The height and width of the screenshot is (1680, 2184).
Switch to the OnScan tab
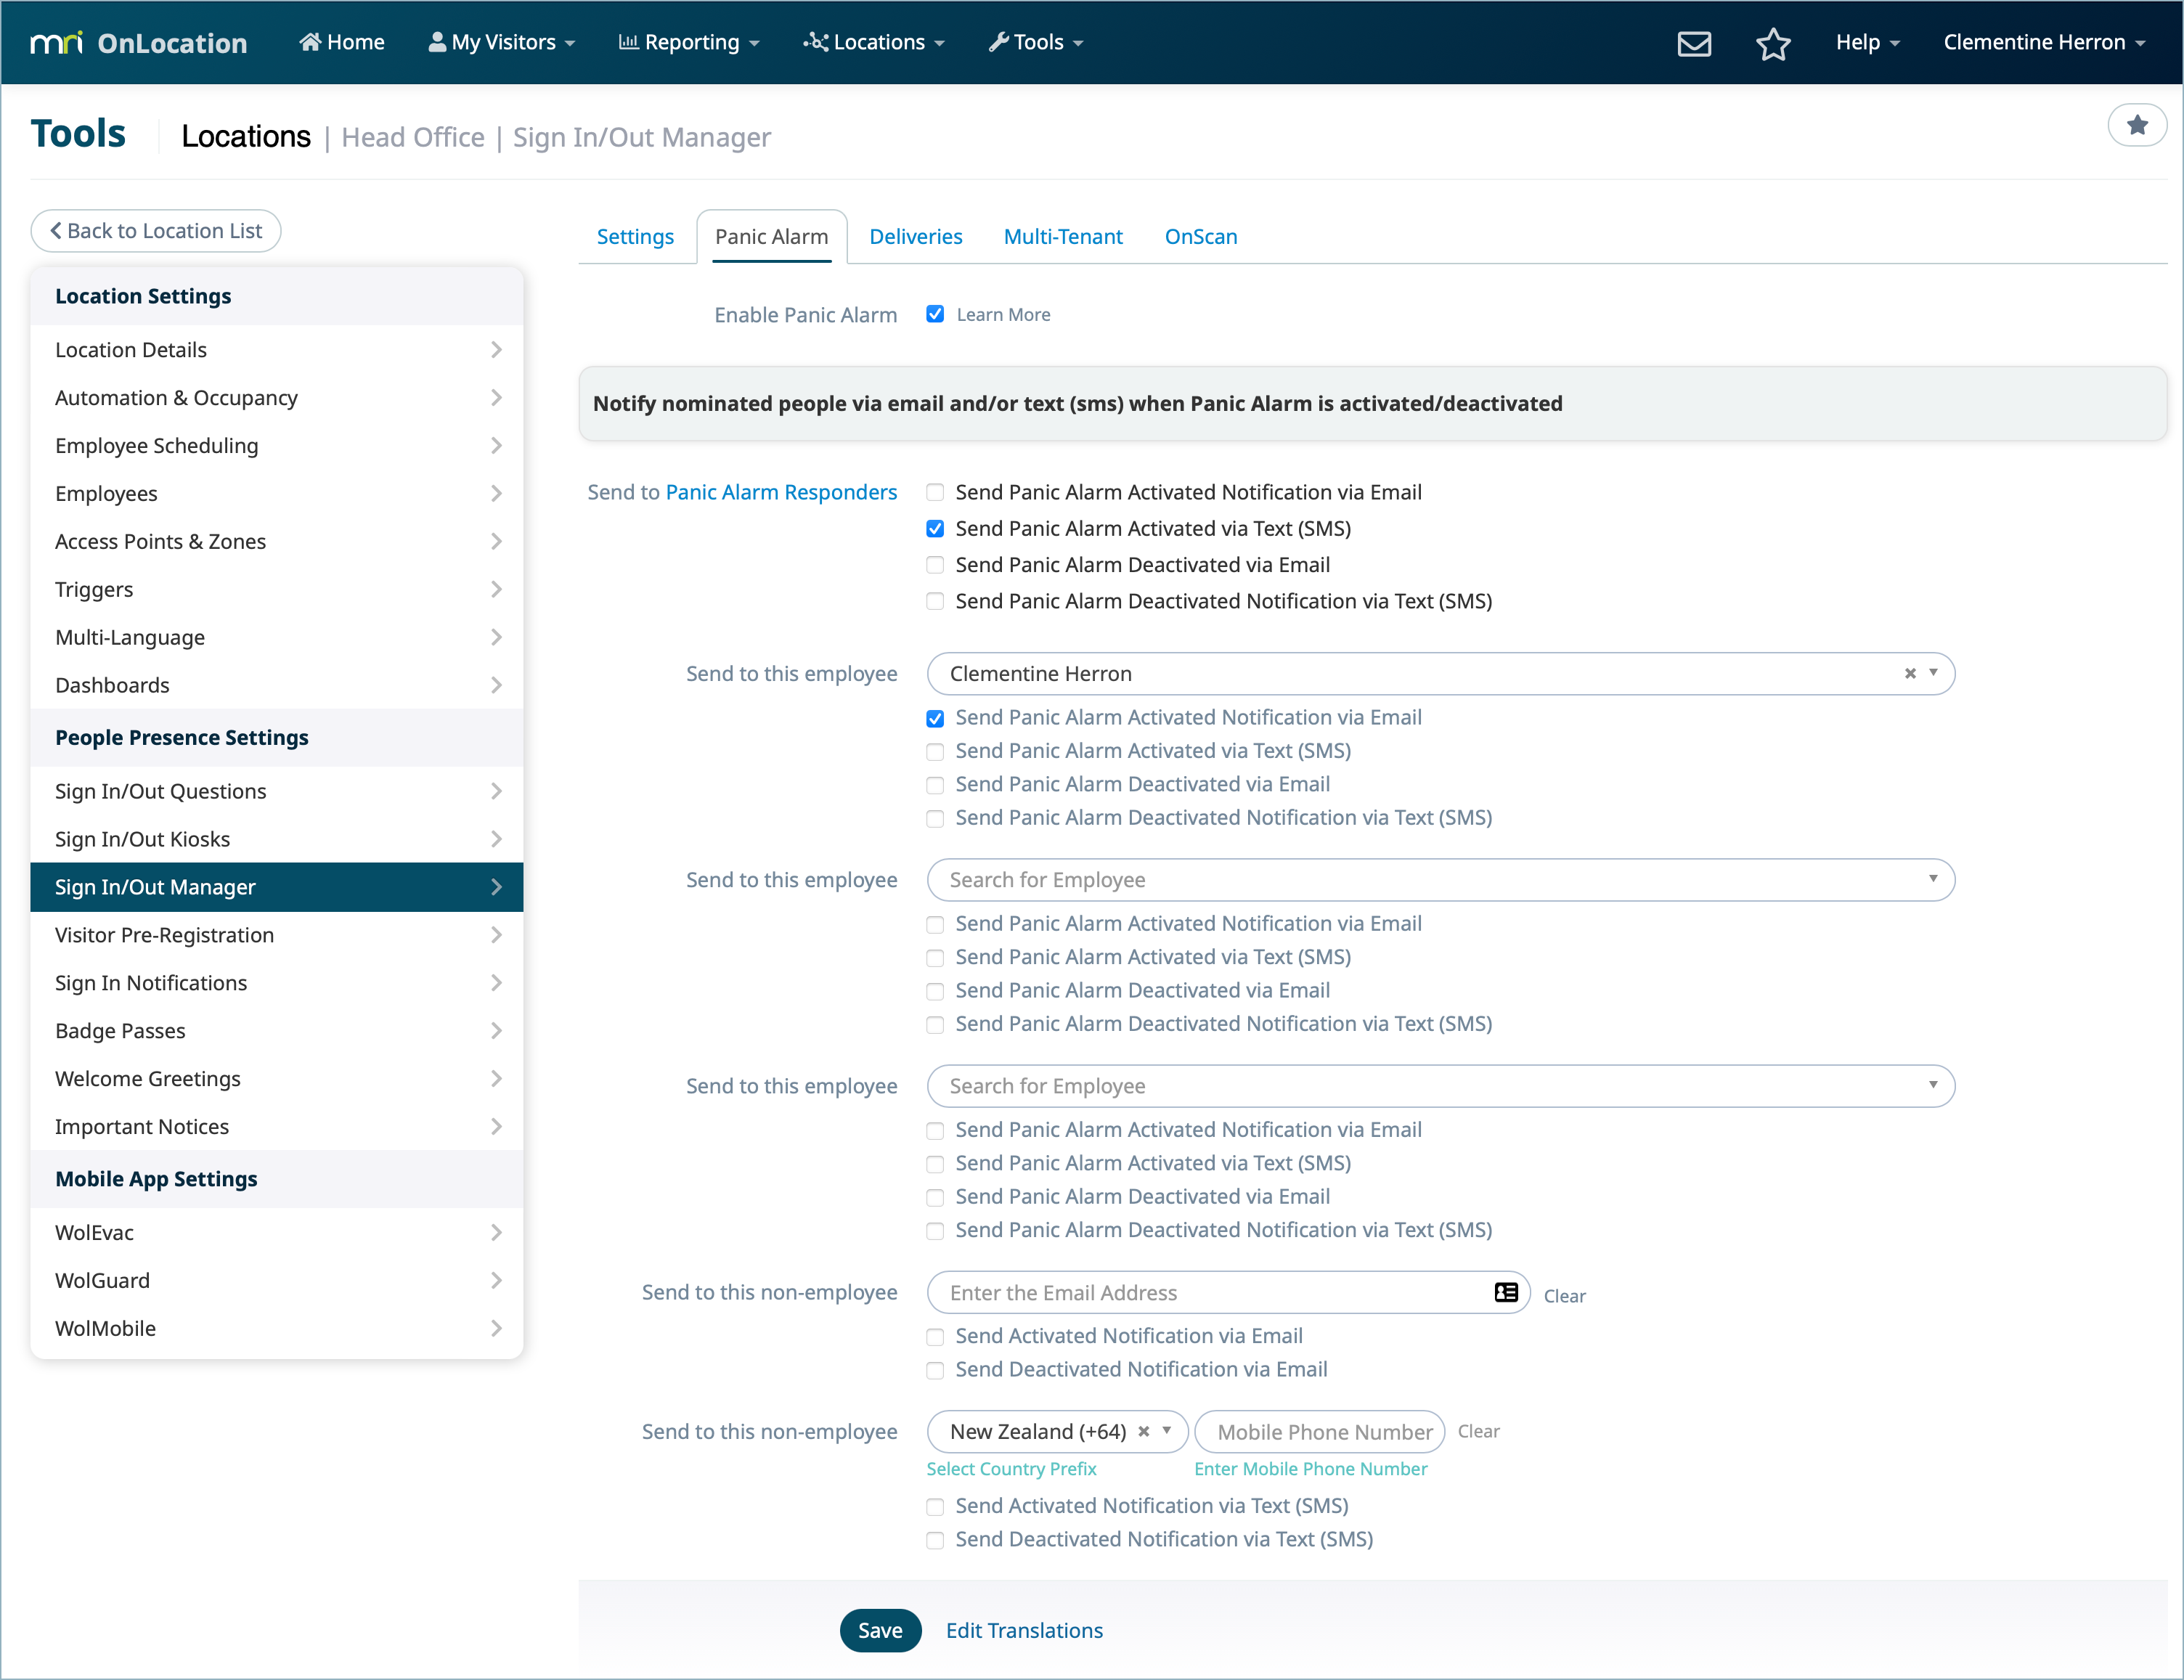click(x=1200, y=237)
